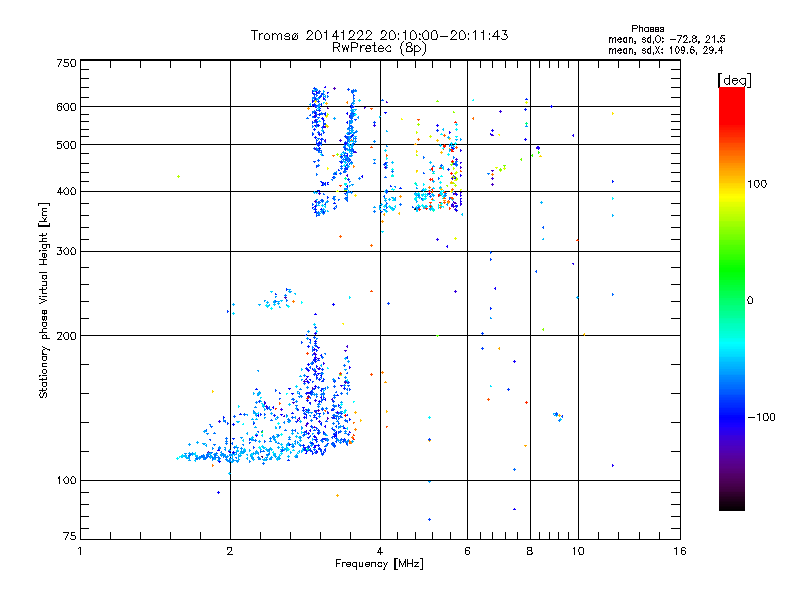Screen dimensions: 800x600
Task: Click the y-axis '200' tick label
Action: (66, 336)
